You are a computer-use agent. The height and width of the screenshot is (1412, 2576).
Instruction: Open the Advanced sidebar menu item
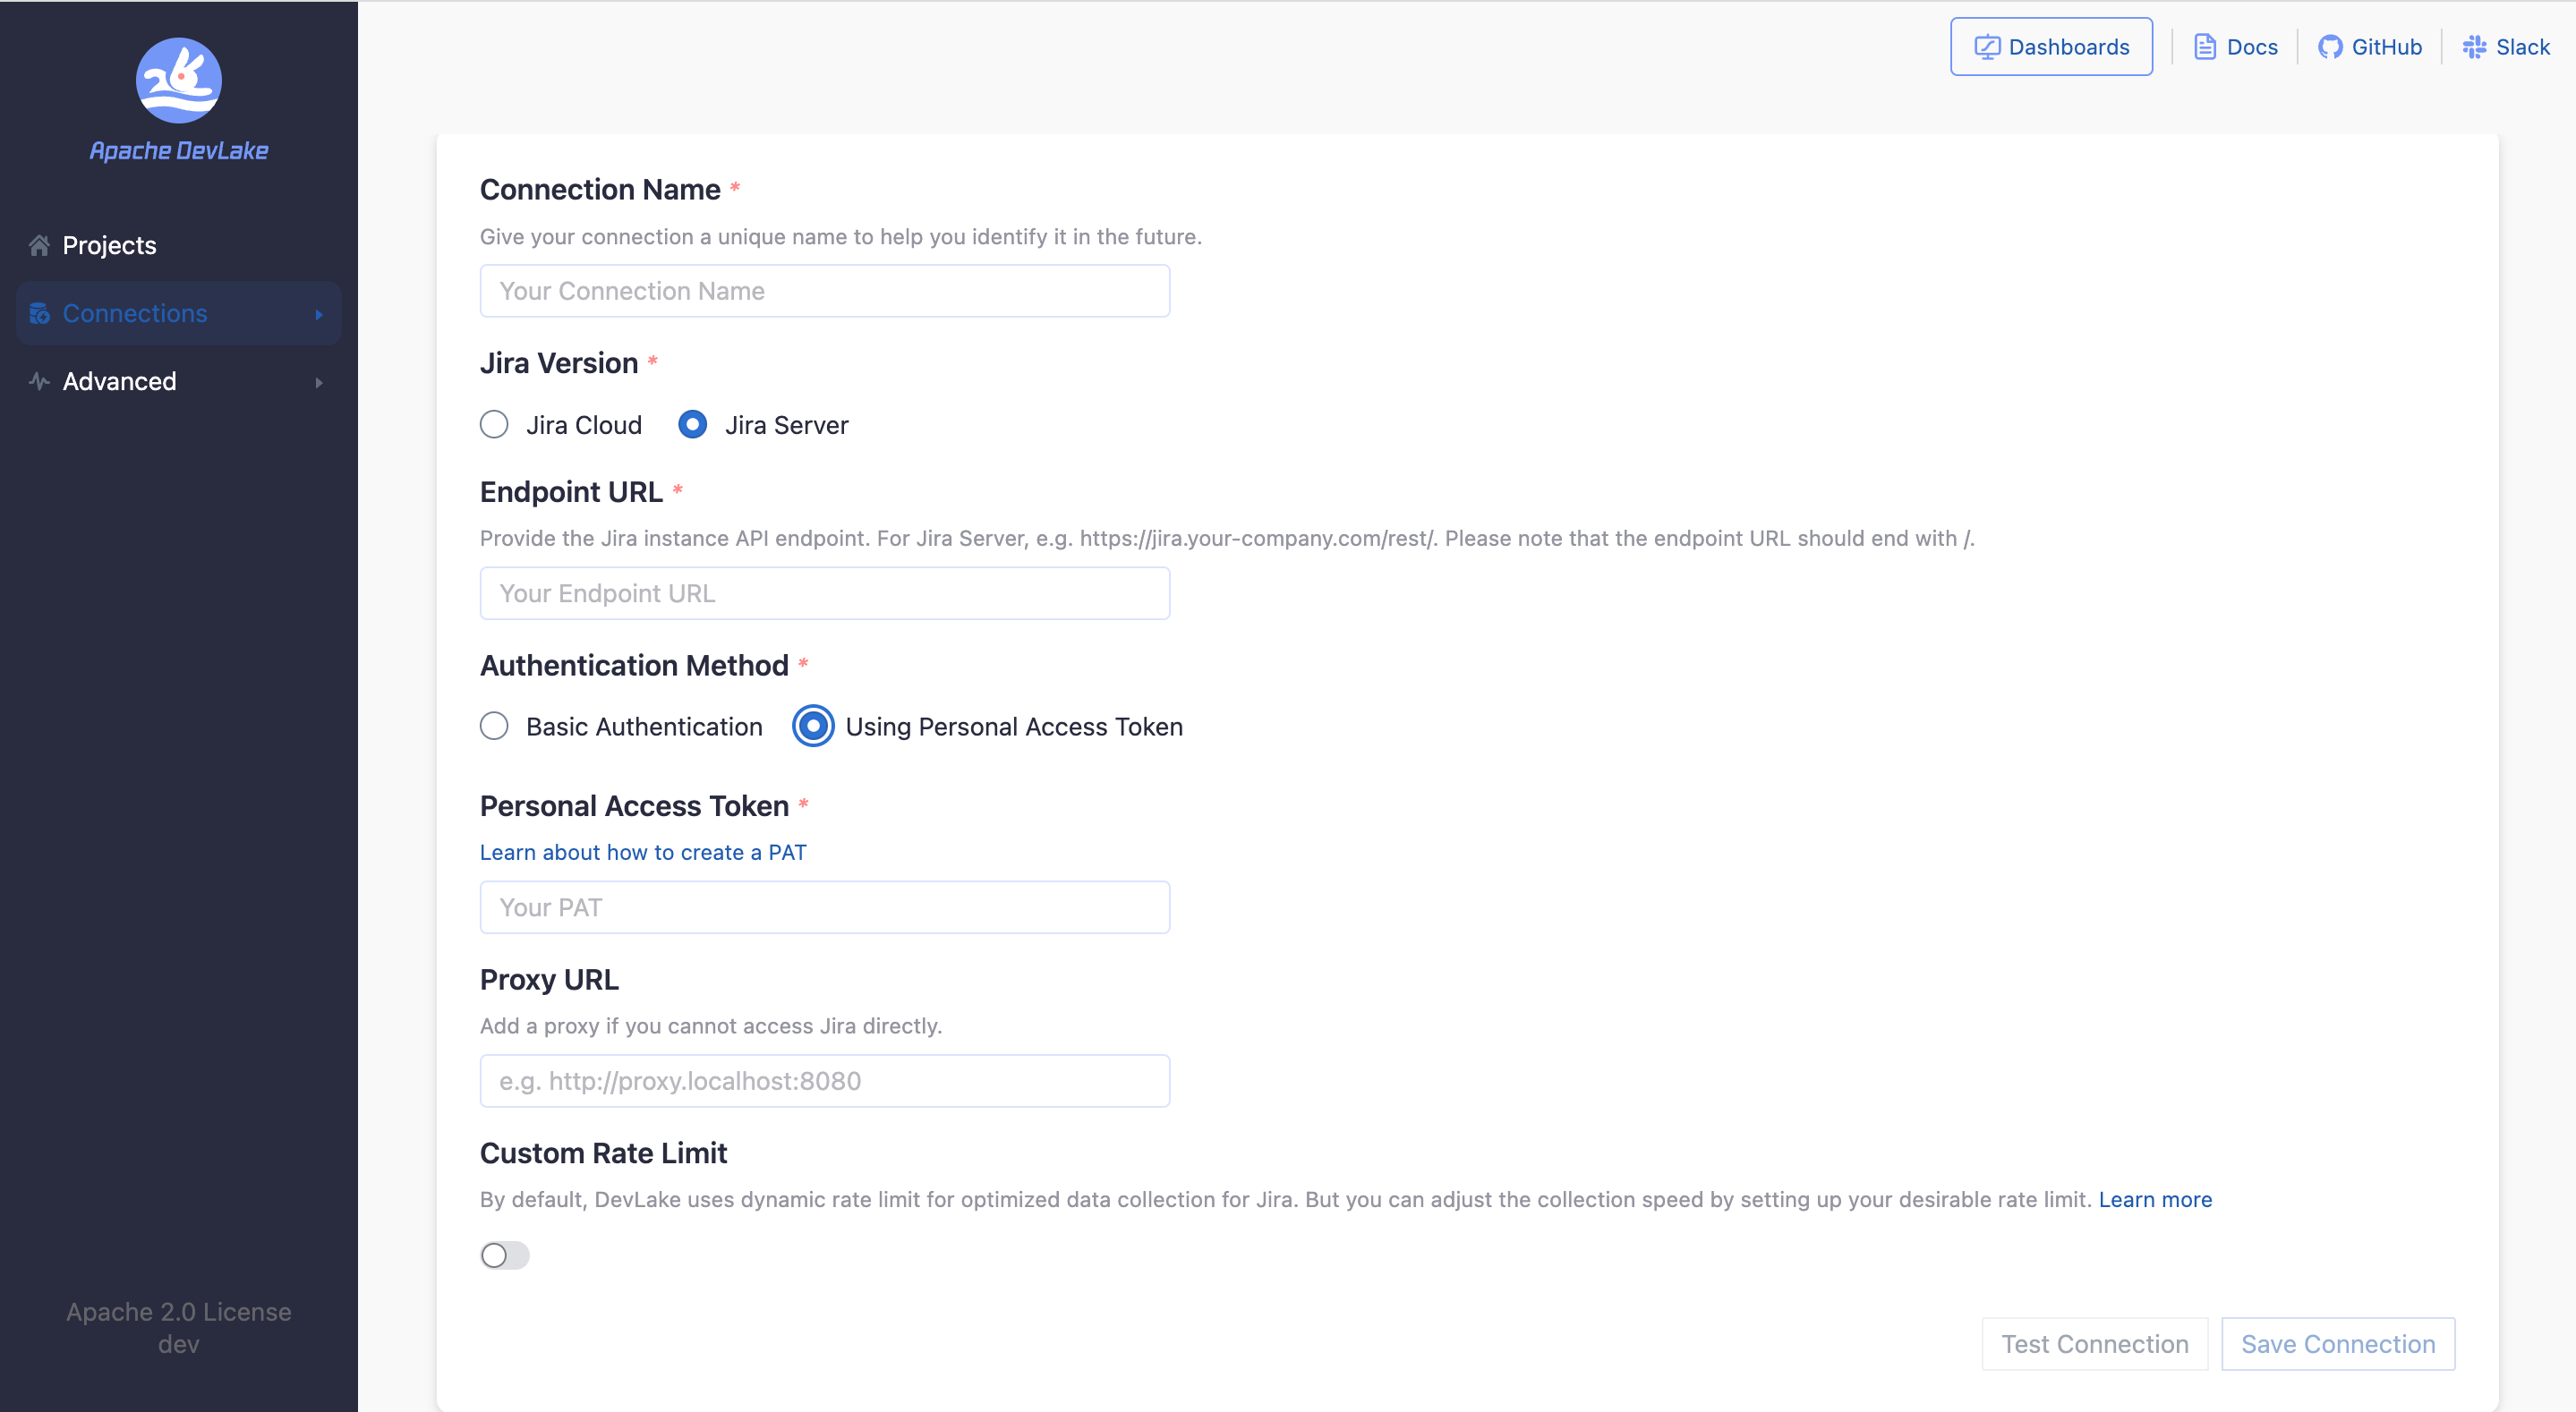119,381
